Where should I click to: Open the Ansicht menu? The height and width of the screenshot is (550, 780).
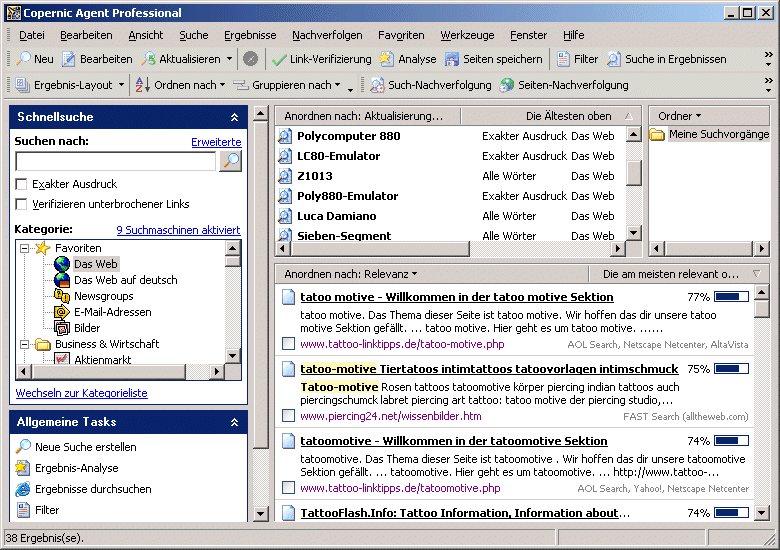tap(146, 35)
